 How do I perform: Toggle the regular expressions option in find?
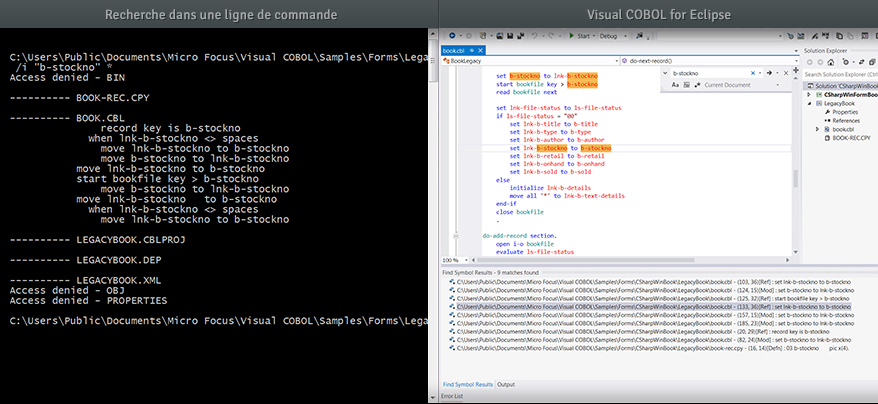point(697,86)
